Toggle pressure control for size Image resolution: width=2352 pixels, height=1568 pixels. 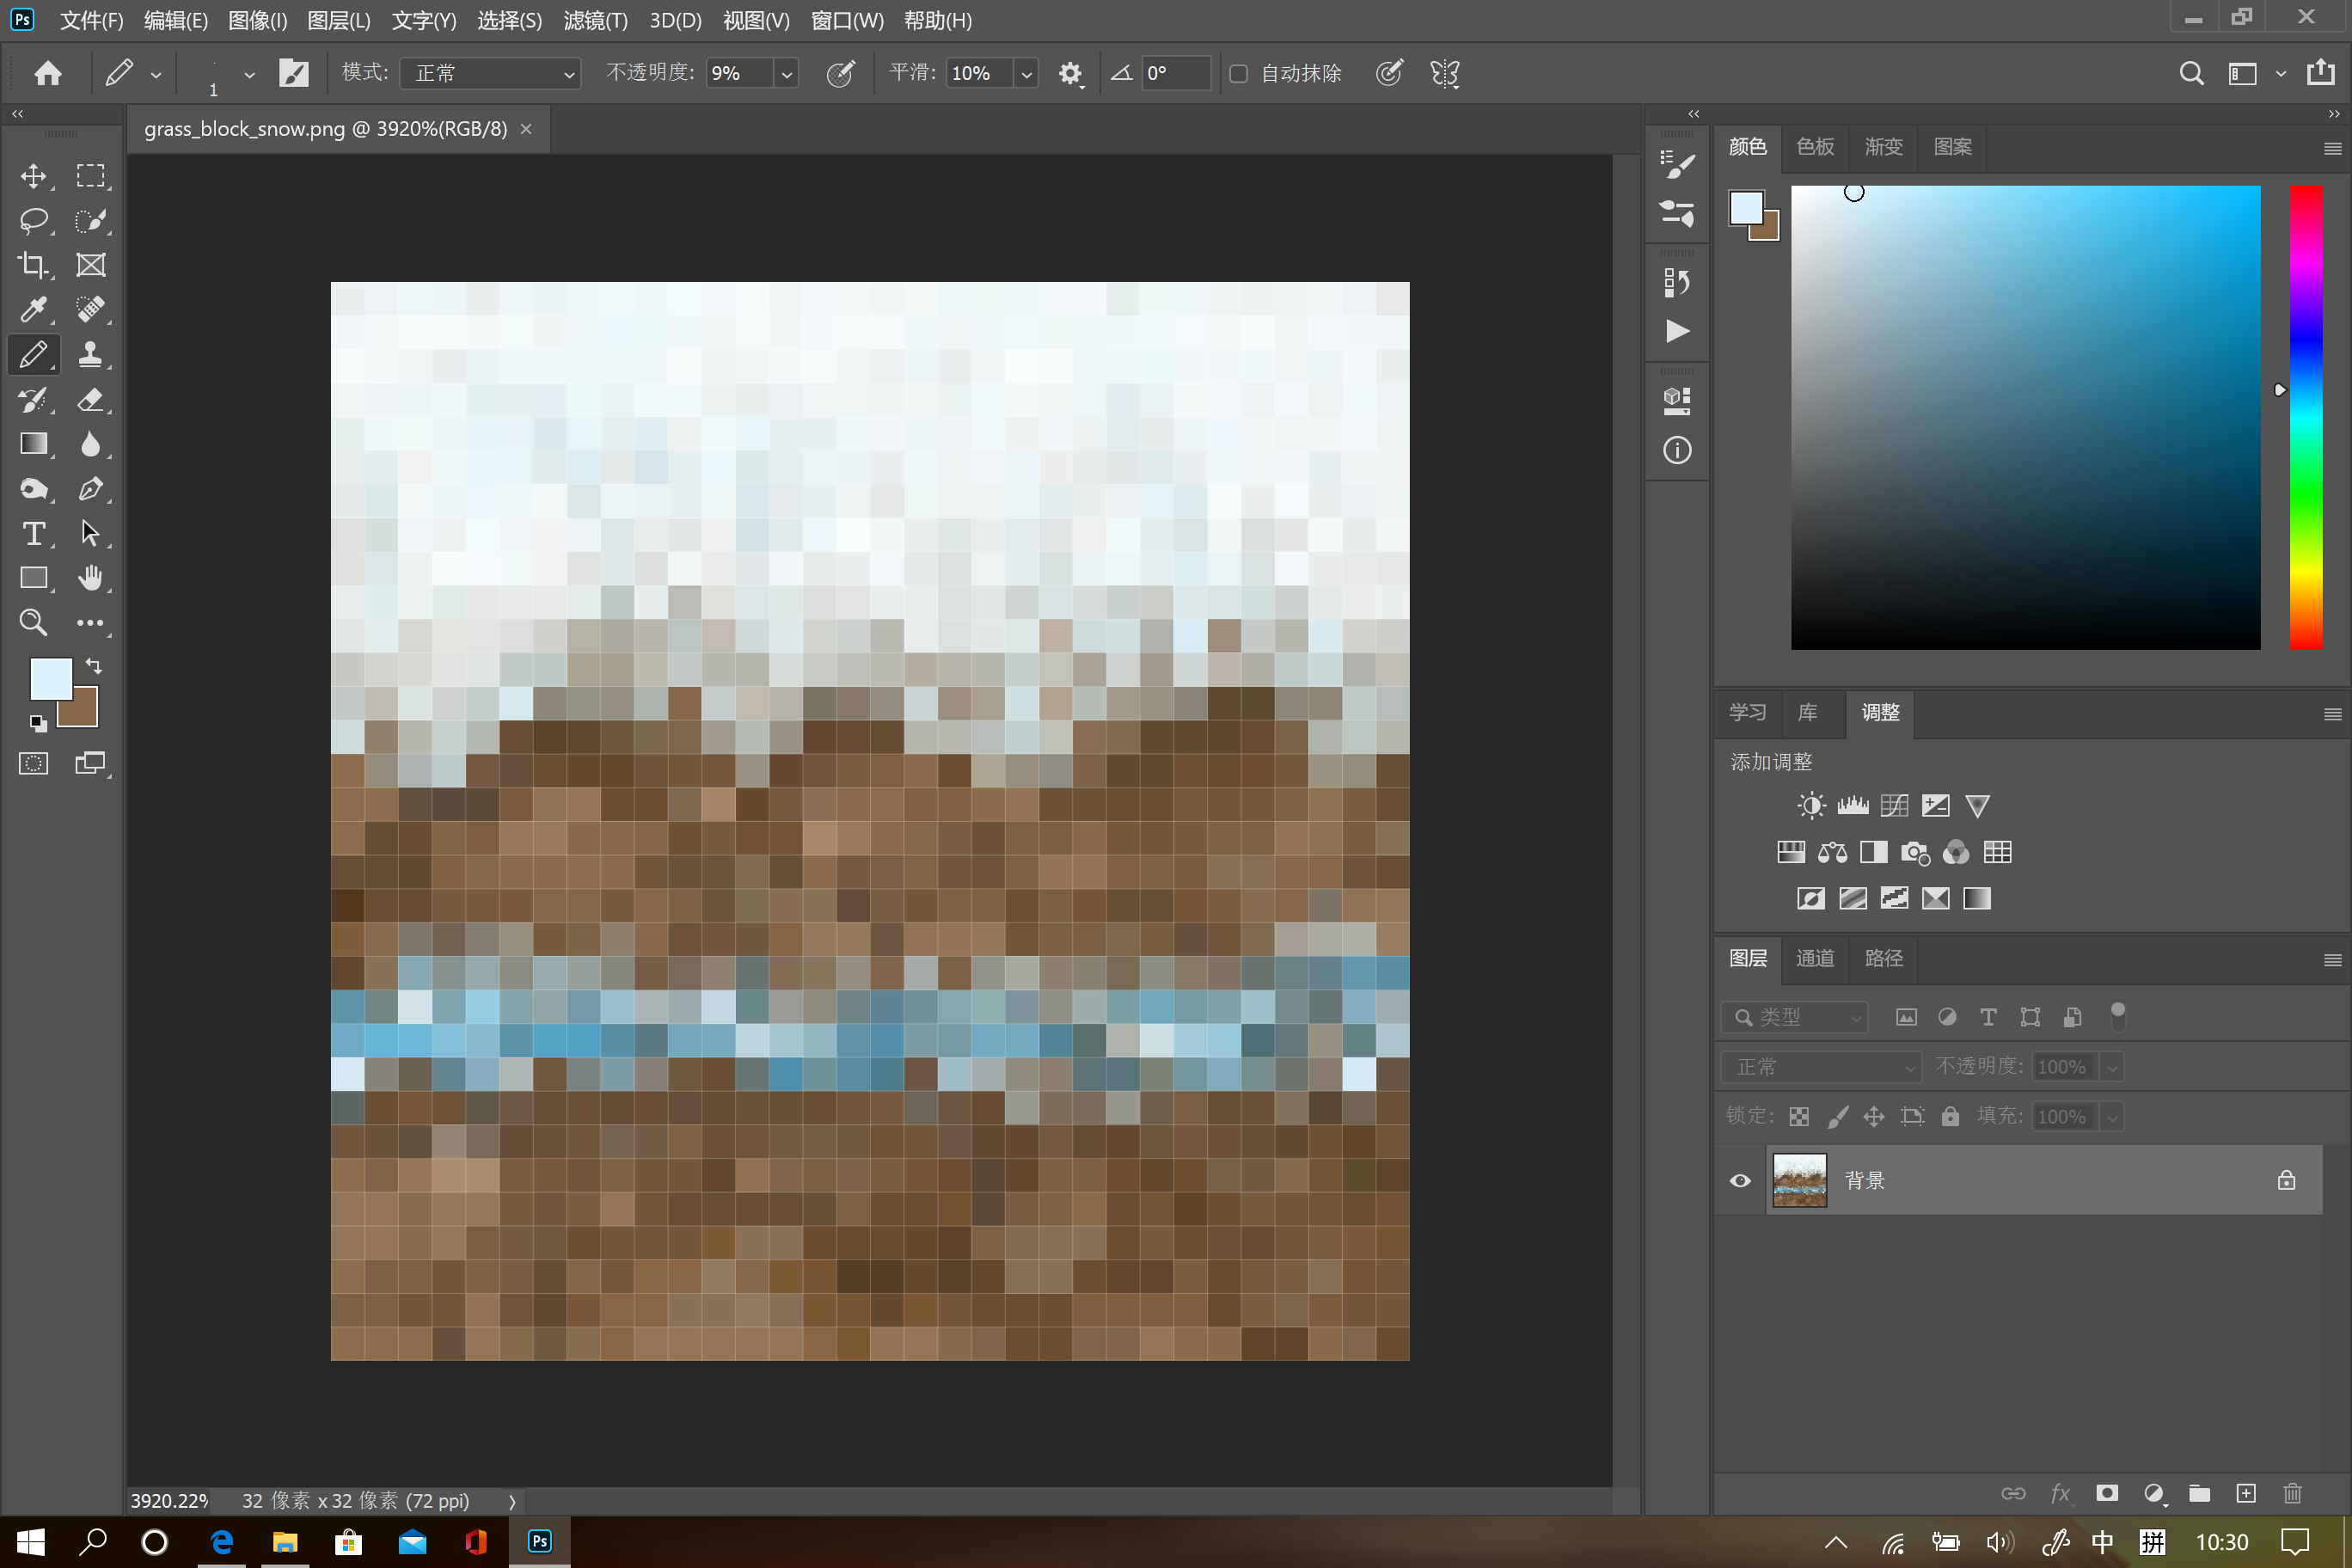click(x=1389, y=73)
